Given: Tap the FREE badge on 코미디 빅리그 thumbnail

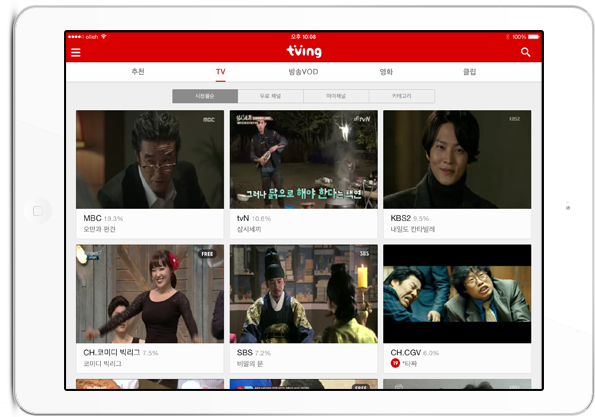Looking at the screenshot, I should [x=207, y=254].
